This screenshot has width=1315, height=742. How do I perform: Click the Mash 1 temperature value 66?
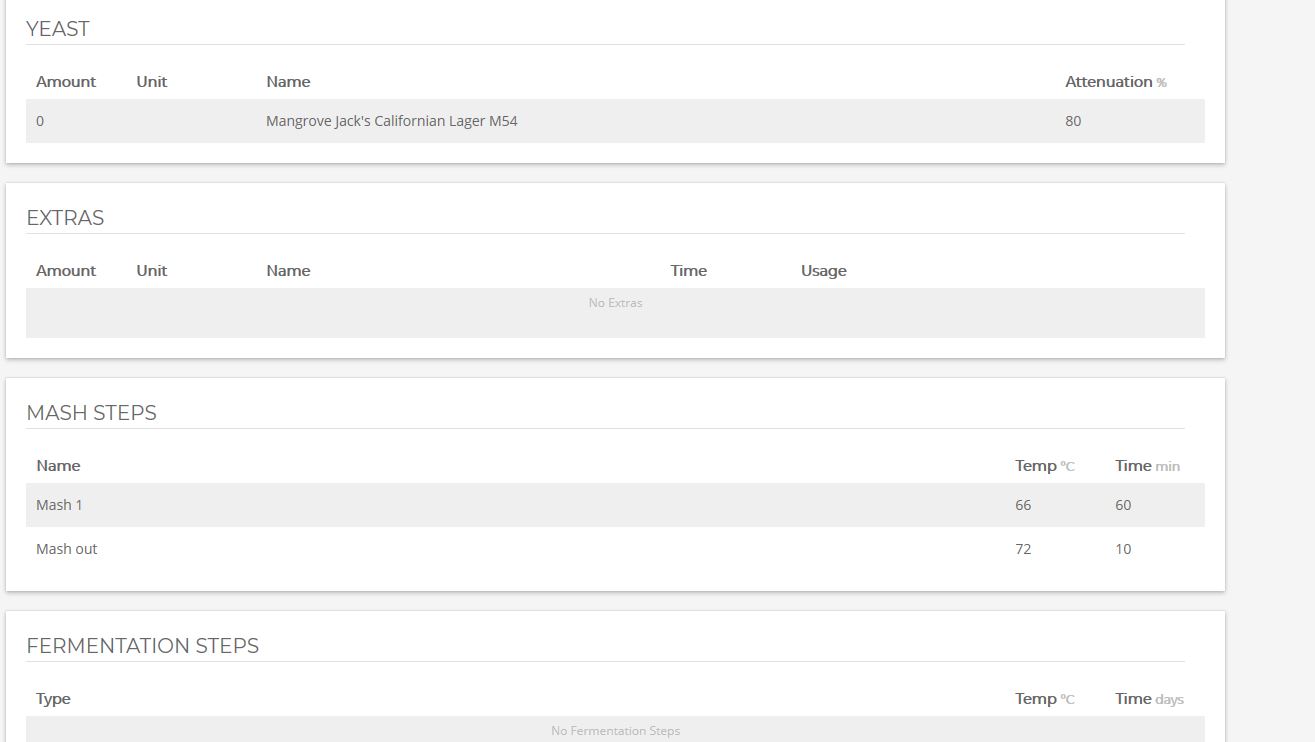[1022, 505]
